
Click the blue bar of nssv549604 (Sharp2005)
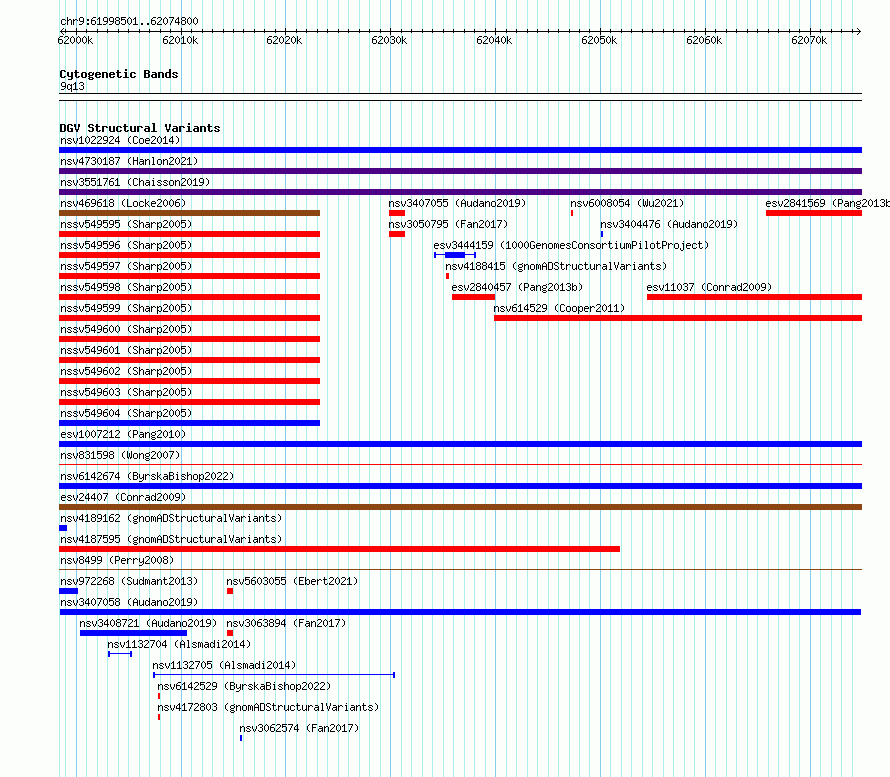pyautogui.click(x=190, y=423)
